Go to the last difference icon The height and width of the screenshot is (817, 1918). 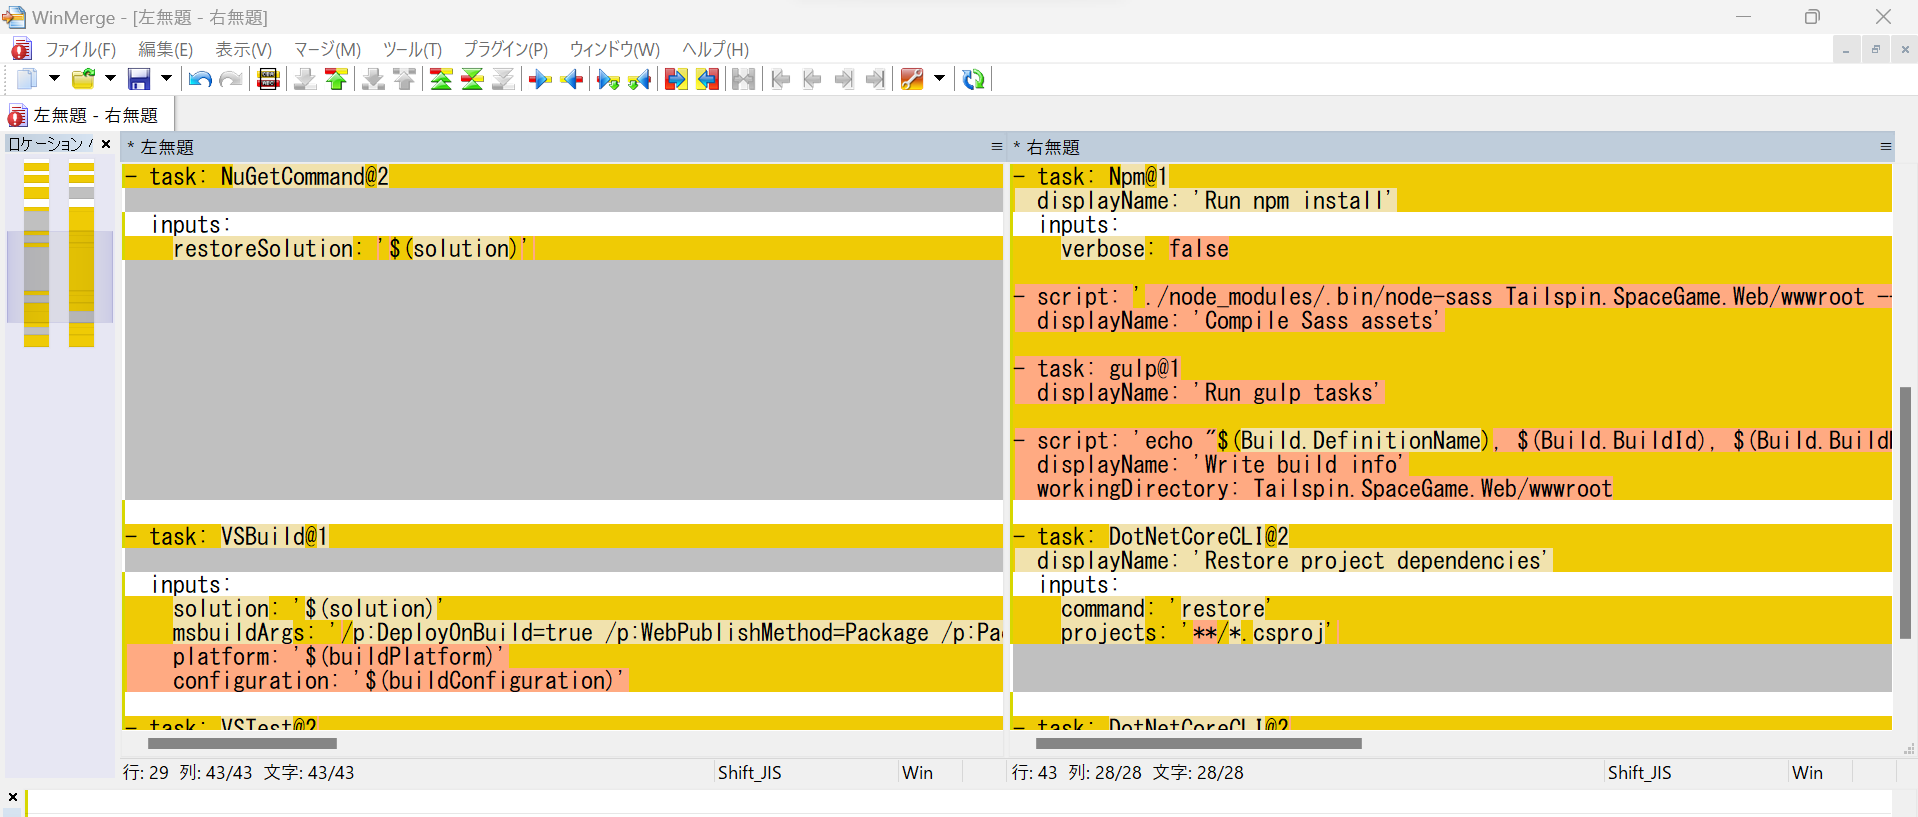(x=504, y=79)
